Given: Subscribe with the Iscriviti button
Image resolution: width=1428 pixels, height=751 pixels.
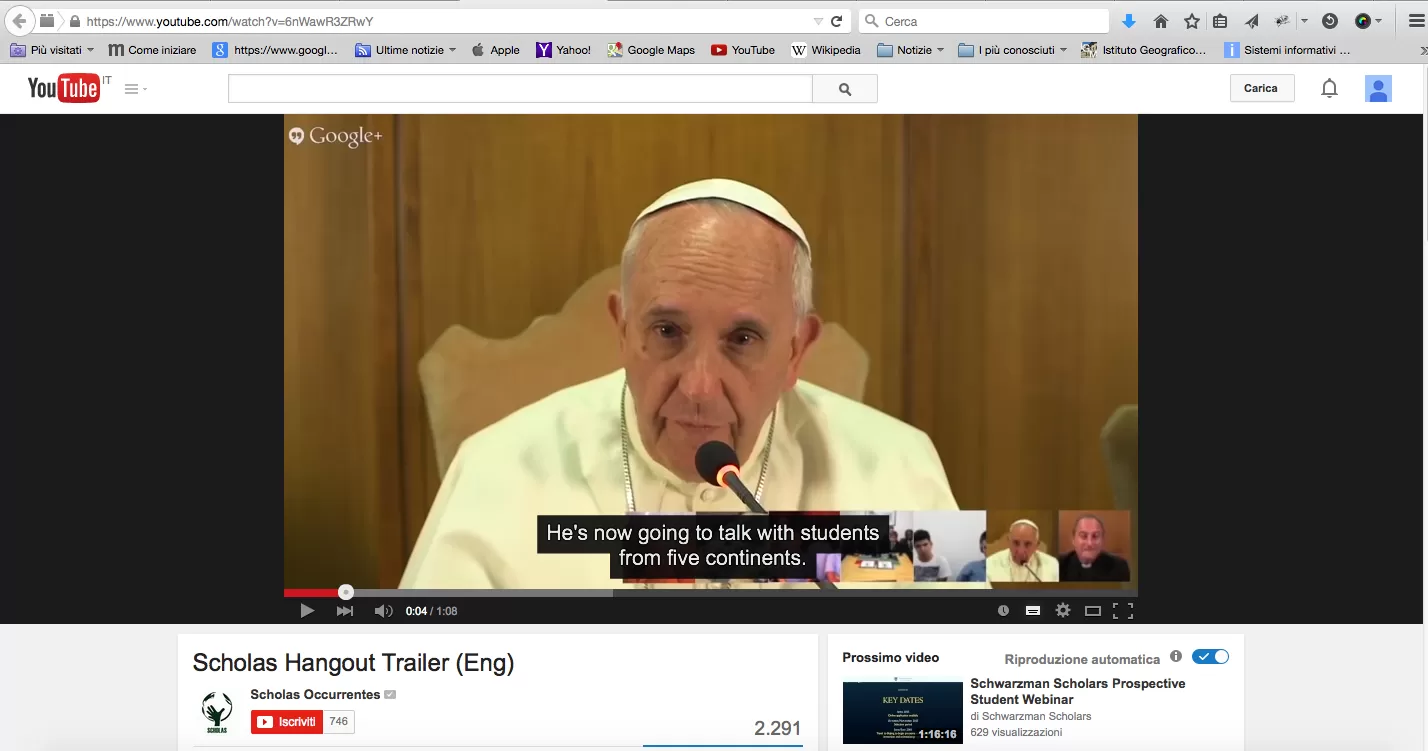Looking at the screenshot, I should (287, 722).
